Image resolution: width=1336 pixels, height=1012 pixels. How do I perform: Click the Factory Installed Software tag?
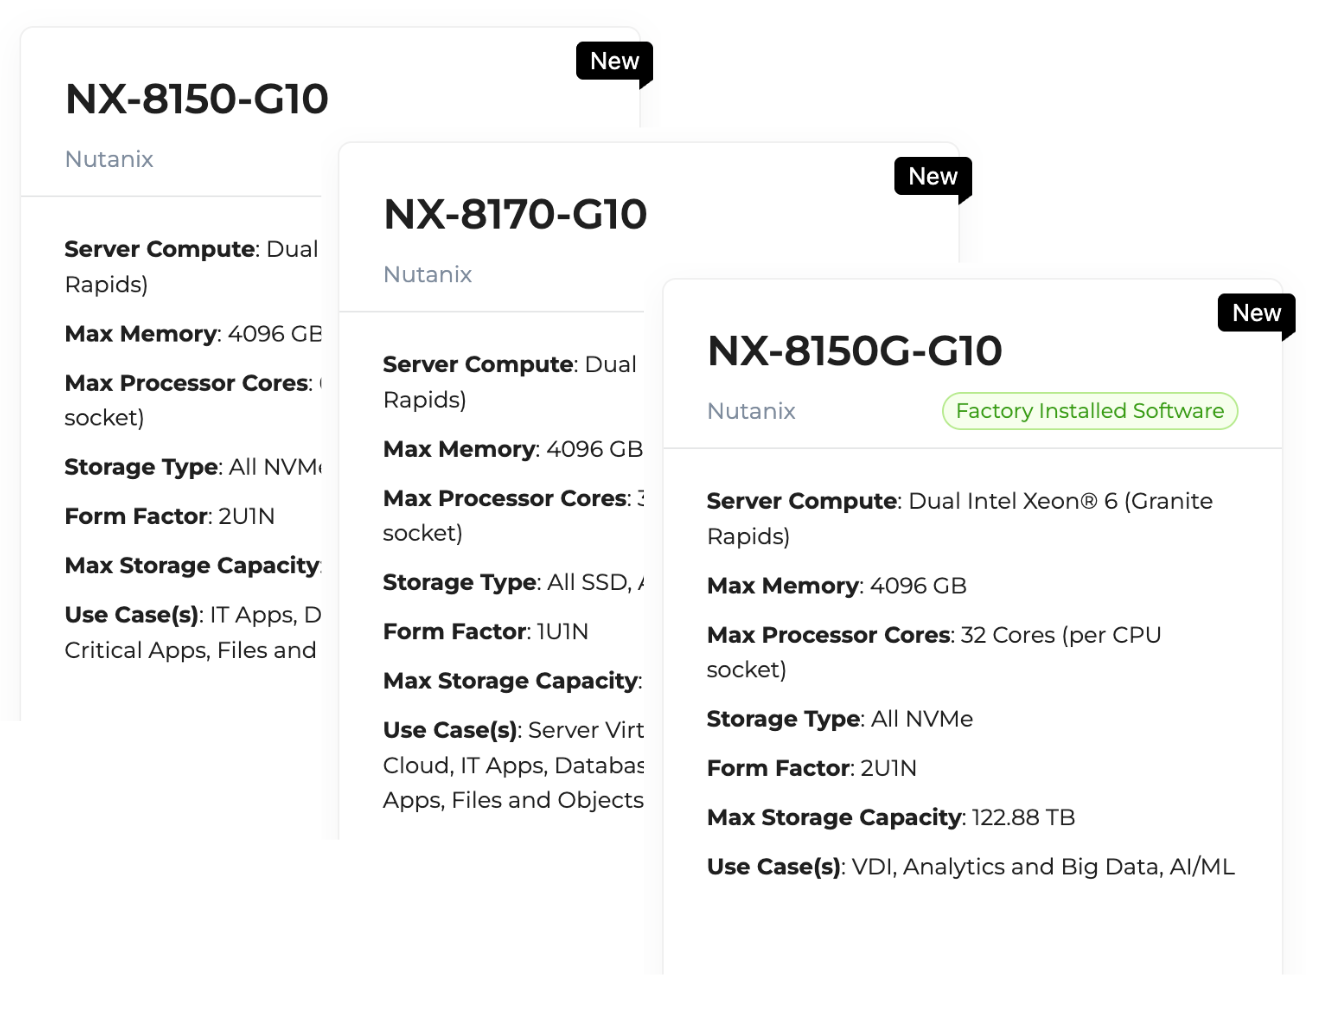pos(1089,411)
